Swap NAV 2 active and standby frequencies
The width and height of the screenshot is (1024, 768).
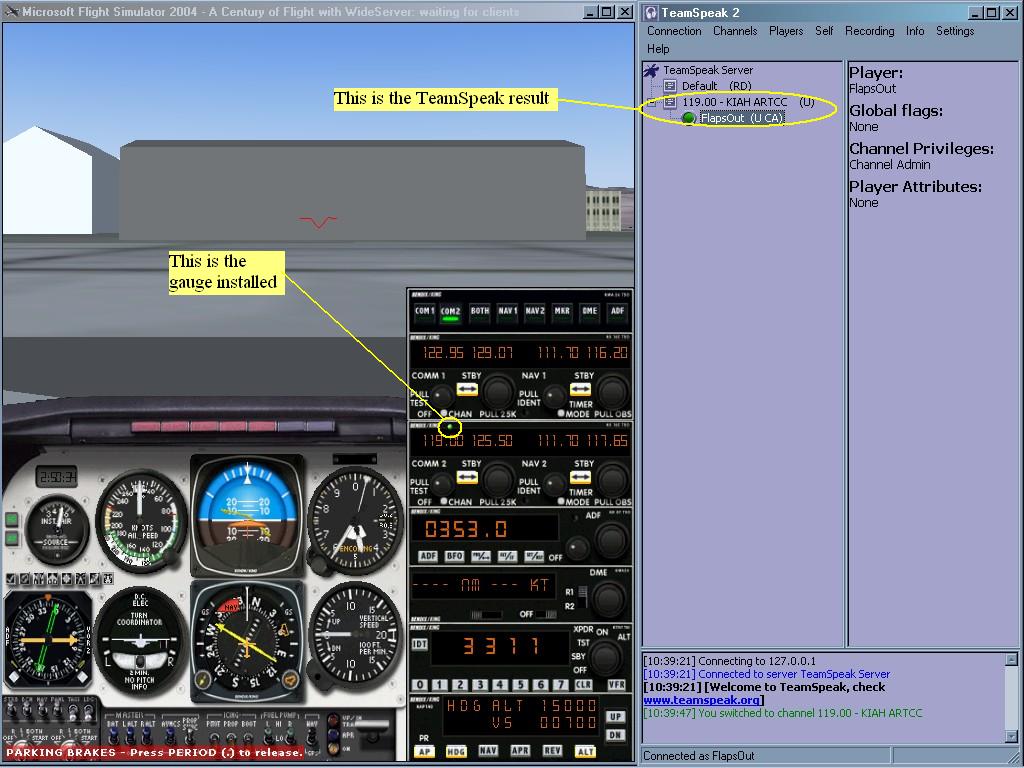(580, 477)
